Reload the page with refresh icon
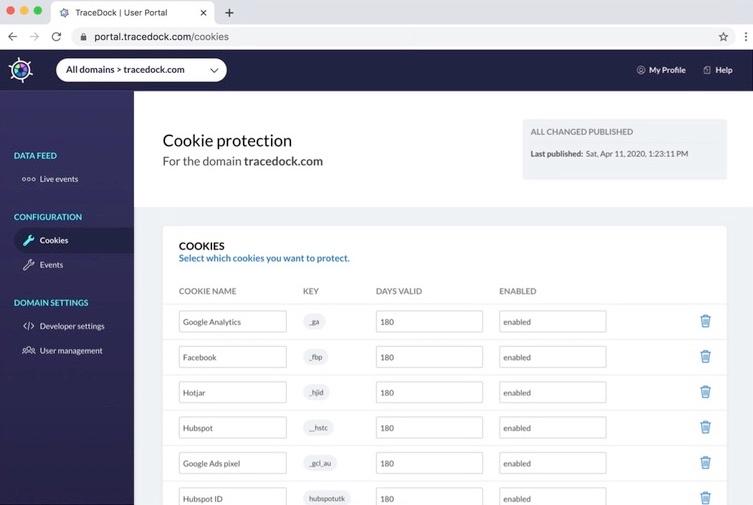 (56, 36)
